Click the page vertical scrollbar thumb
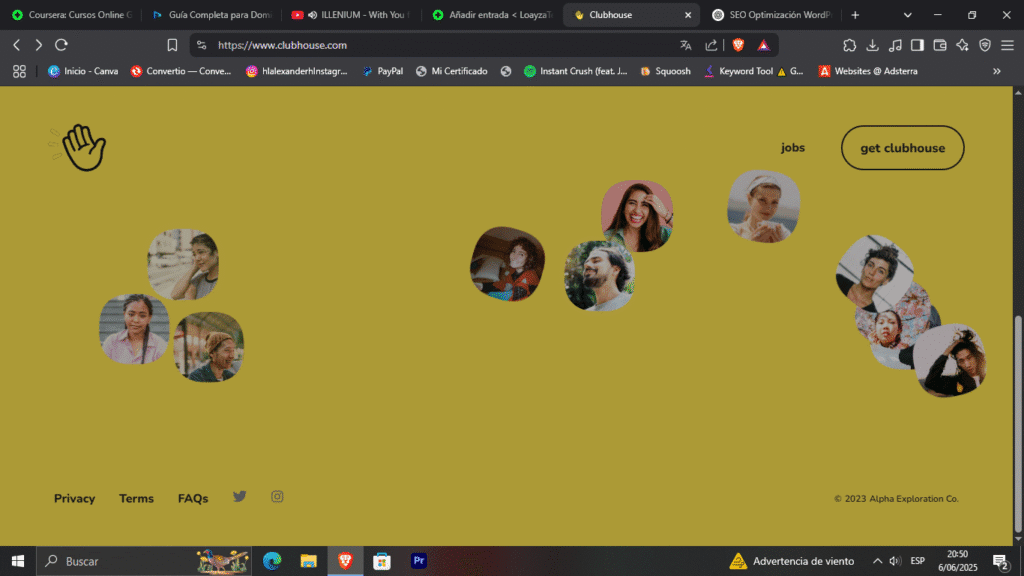The width and height of the screenshot is (1024, 576). (1018, 424)
